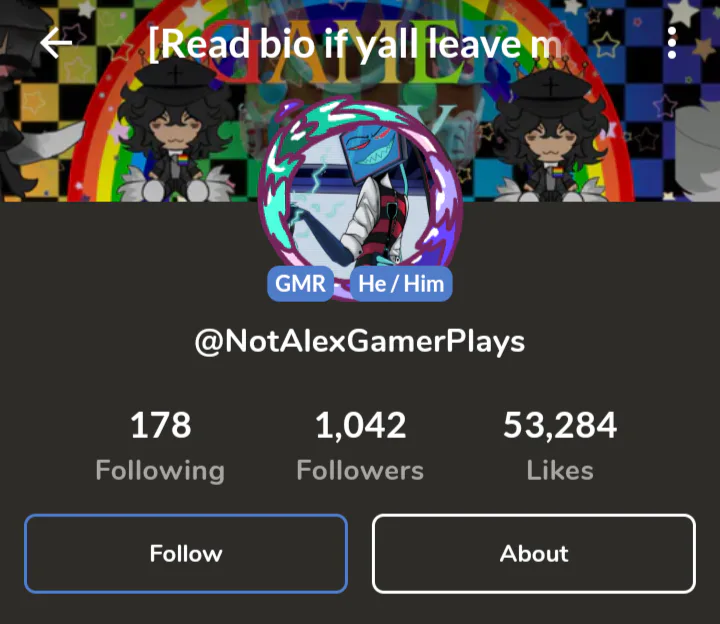Screen dimensions: 720x624
Task: Select the @NotAlexGamerPlays username text
Action: [x=360, y=342]
